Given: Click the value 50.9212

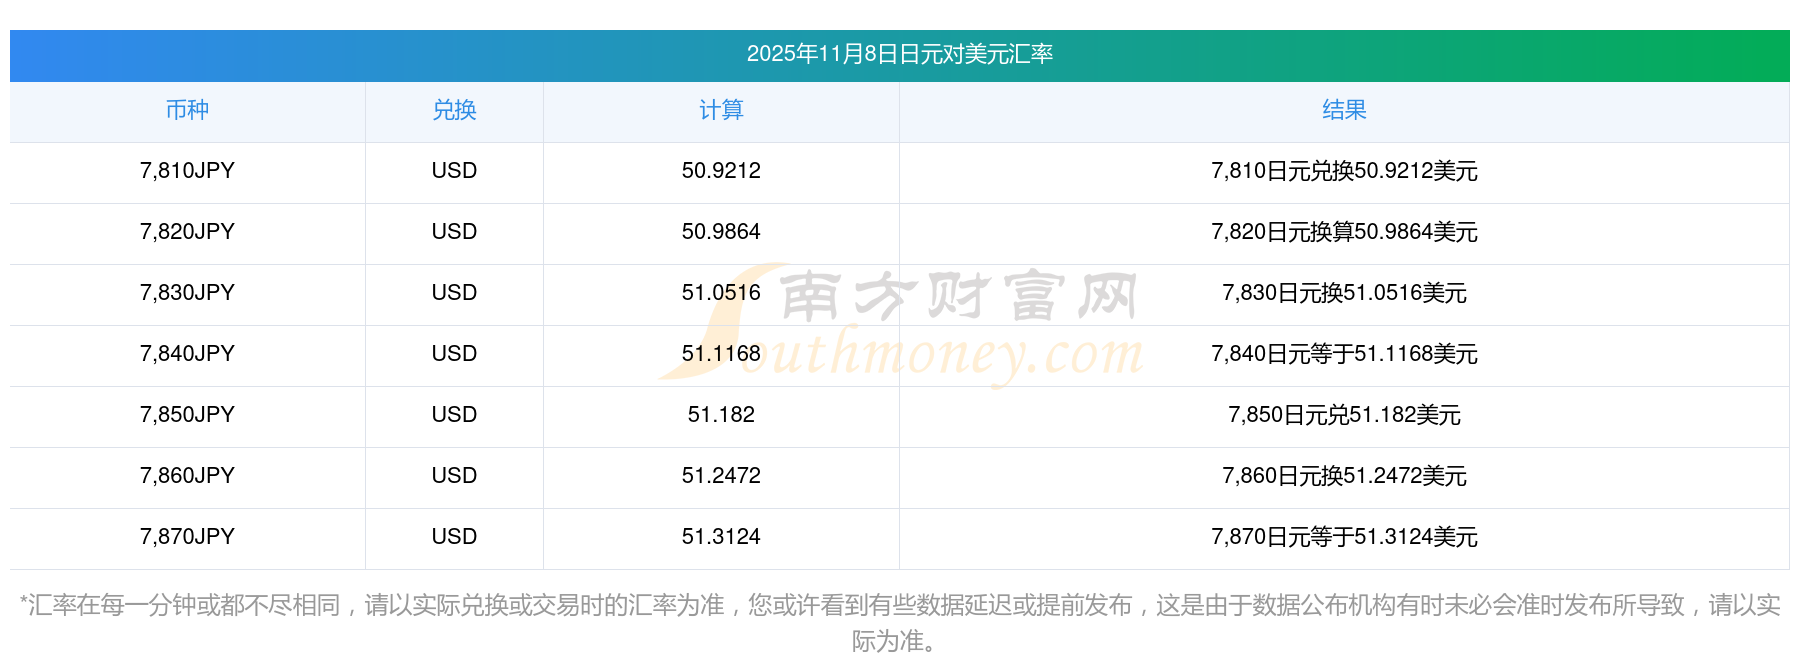Looking at the screenshot, I should [x=721, y=171].
